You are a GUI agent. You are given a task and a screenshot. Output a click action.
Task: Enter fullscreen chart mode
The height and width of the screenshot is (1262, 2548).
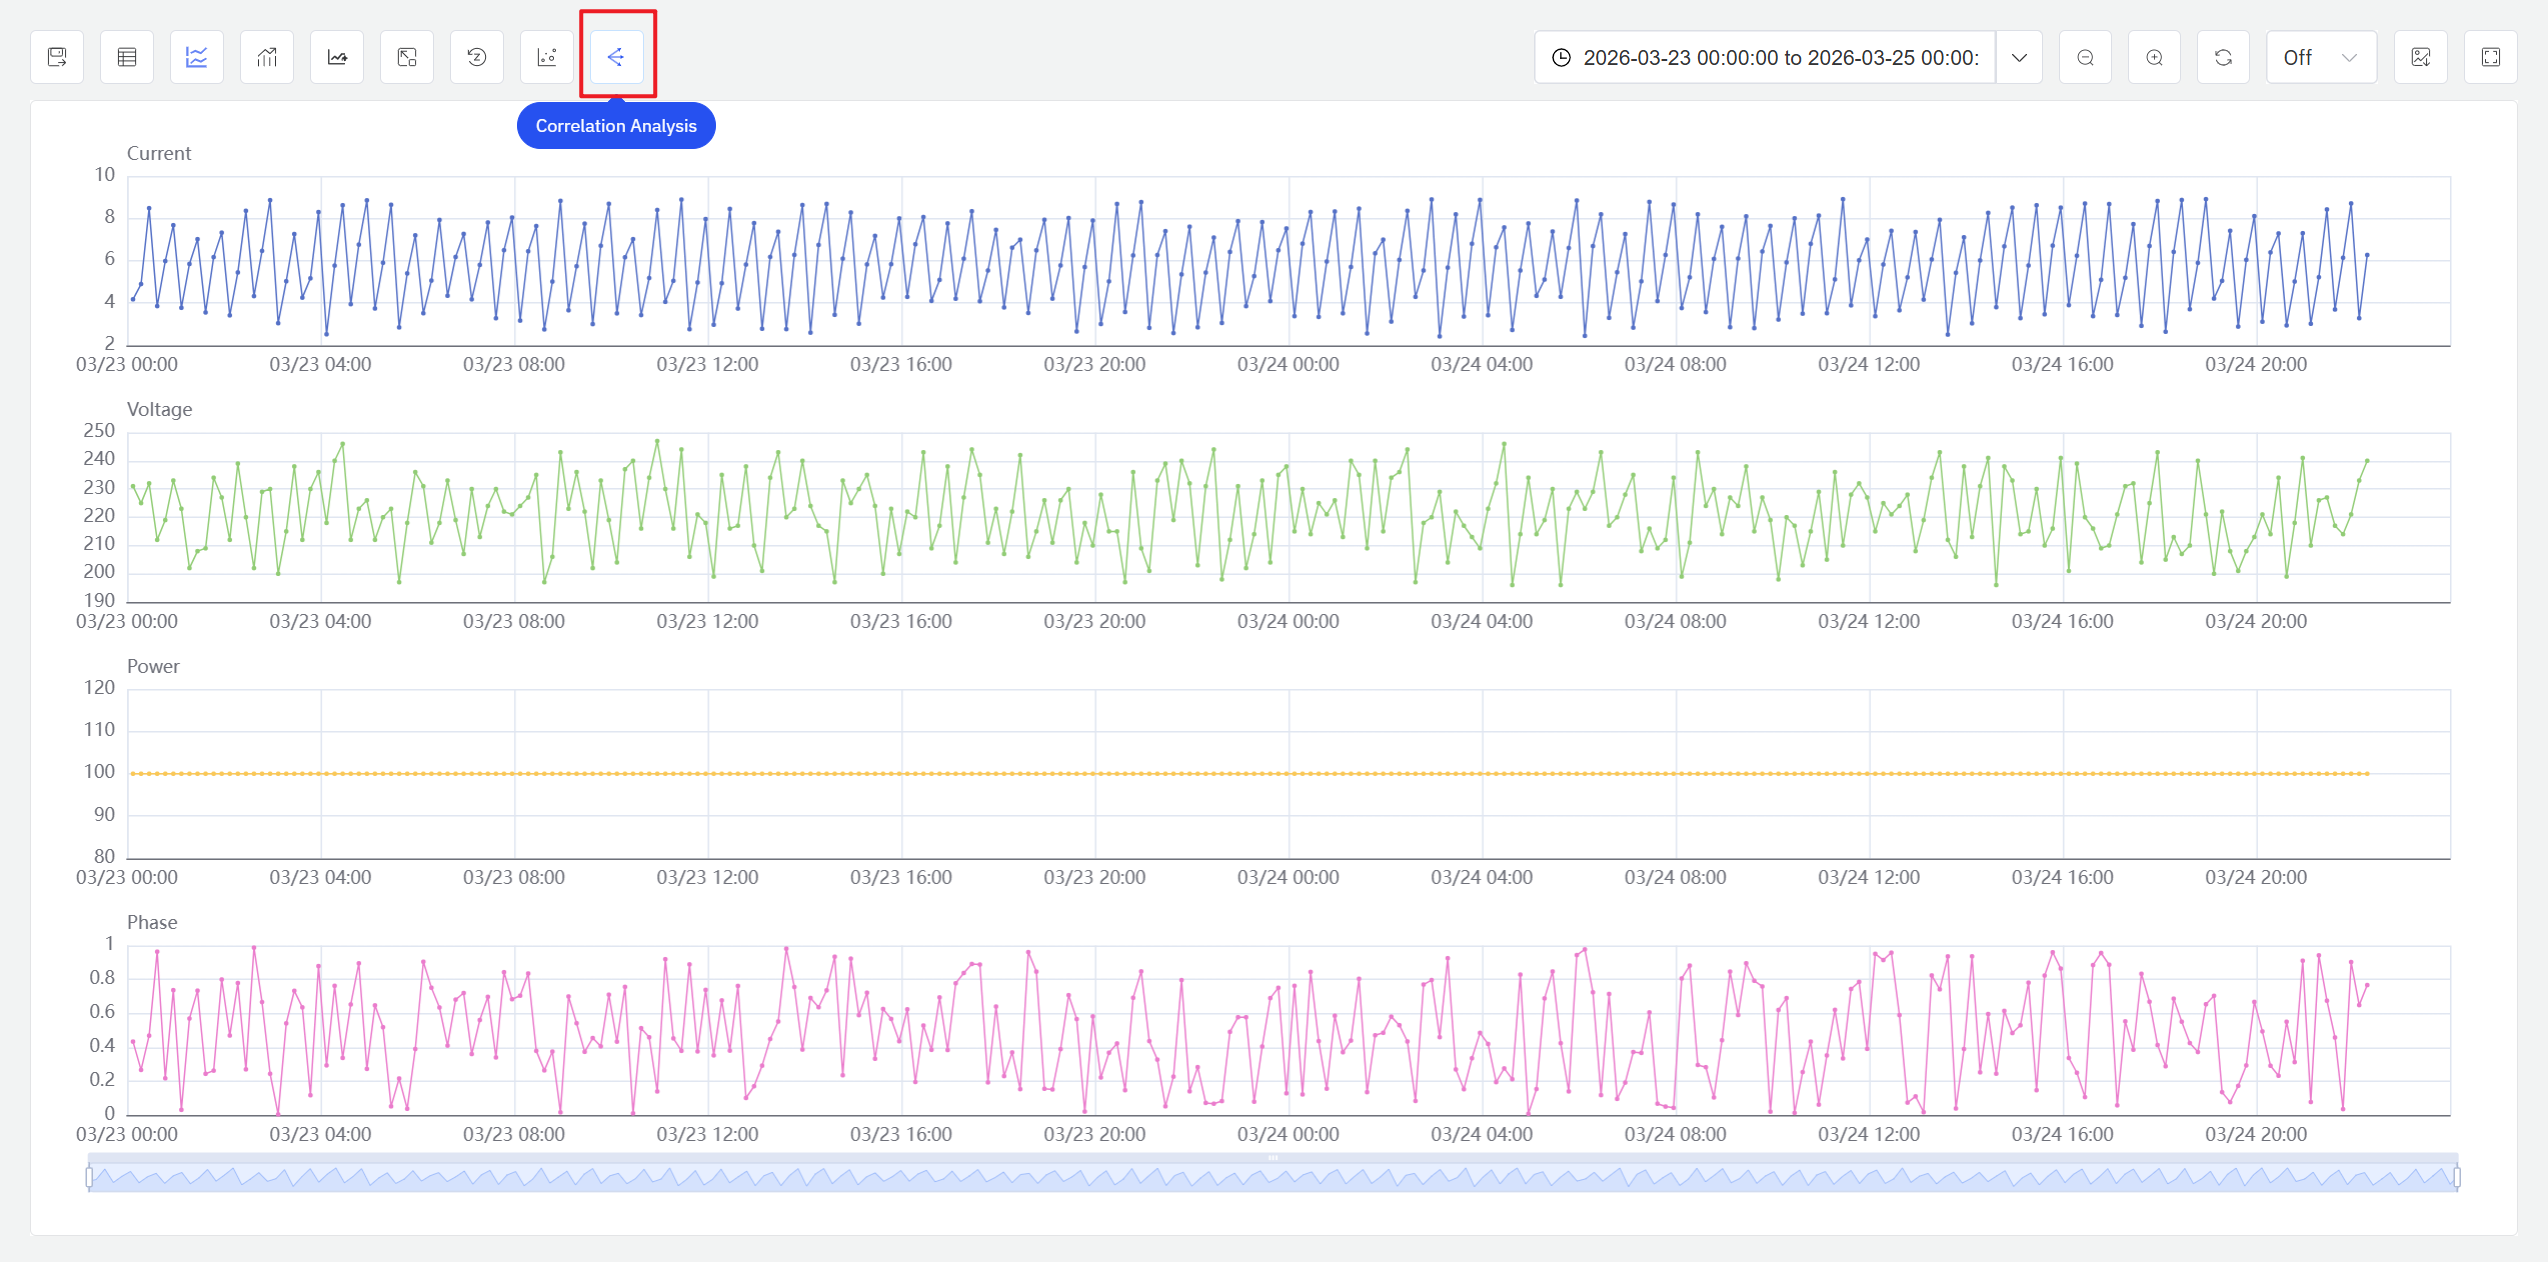pos(2491,57)
